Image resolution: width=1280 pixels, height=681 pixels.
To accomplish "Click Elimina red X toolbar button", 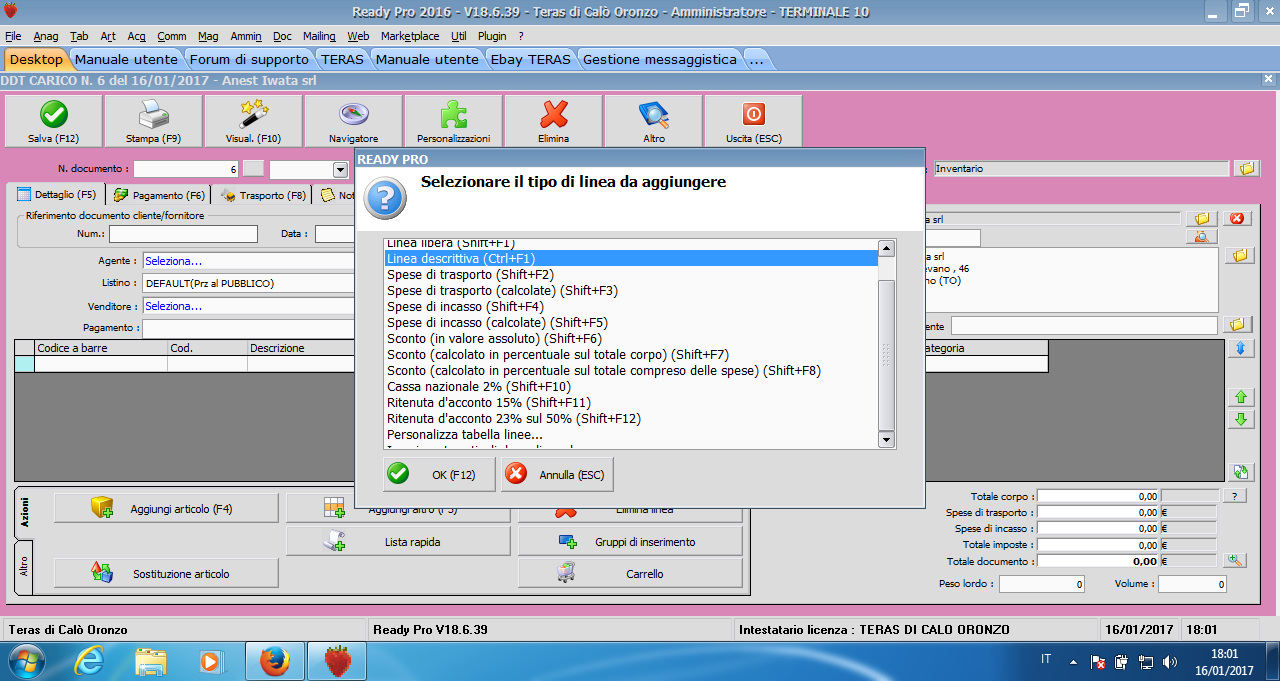I will (554, 121).
